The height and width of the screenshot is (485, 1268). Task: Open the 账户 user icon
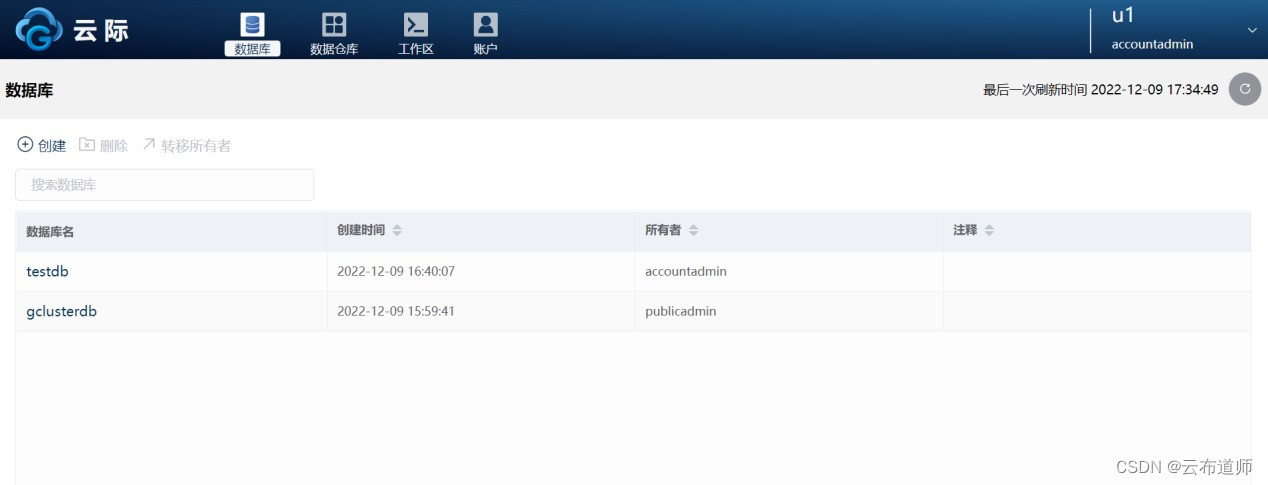(485, 33)
